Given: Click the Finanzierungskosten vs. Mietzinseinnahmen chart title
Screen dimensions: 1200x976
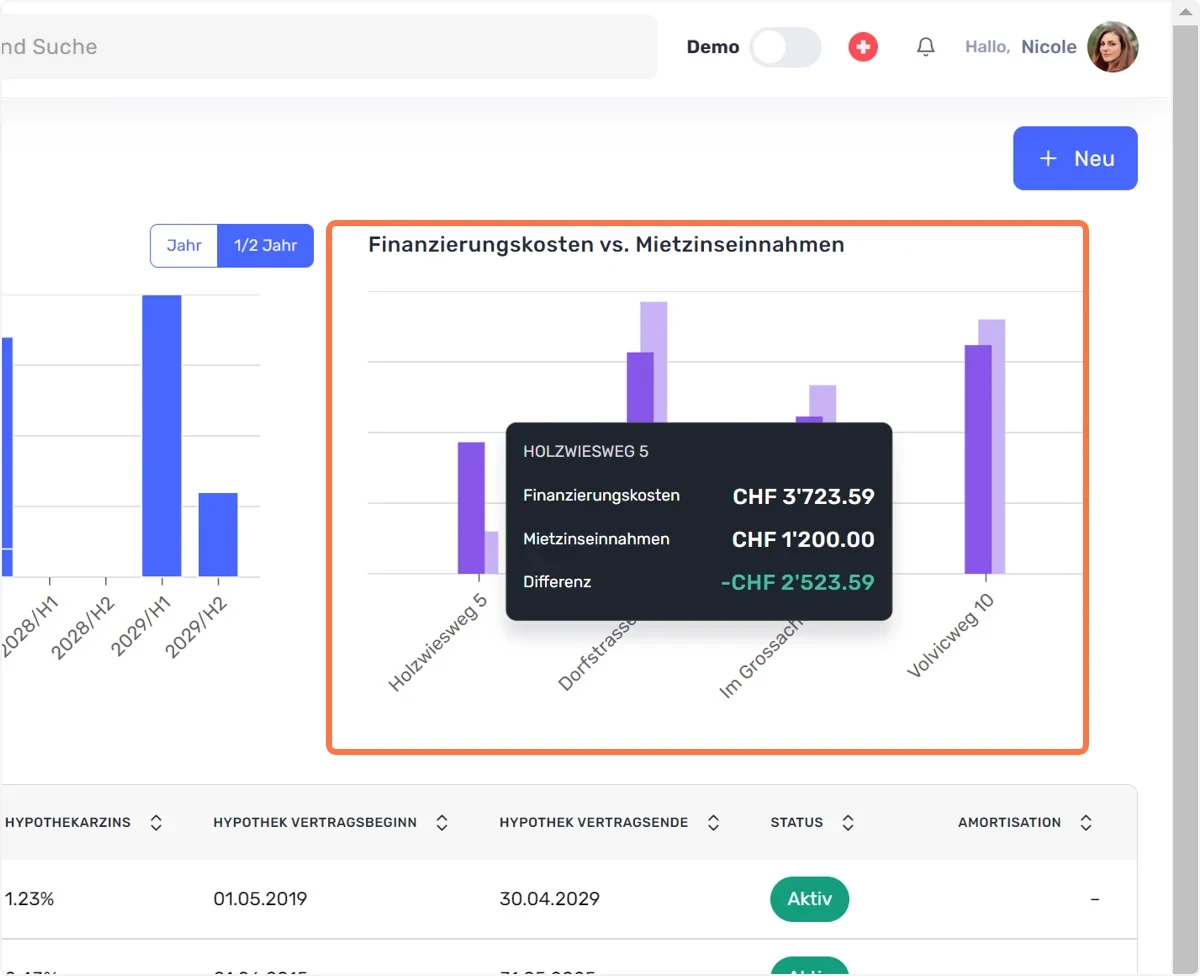Looking at the screenshot, I should 606,244.
